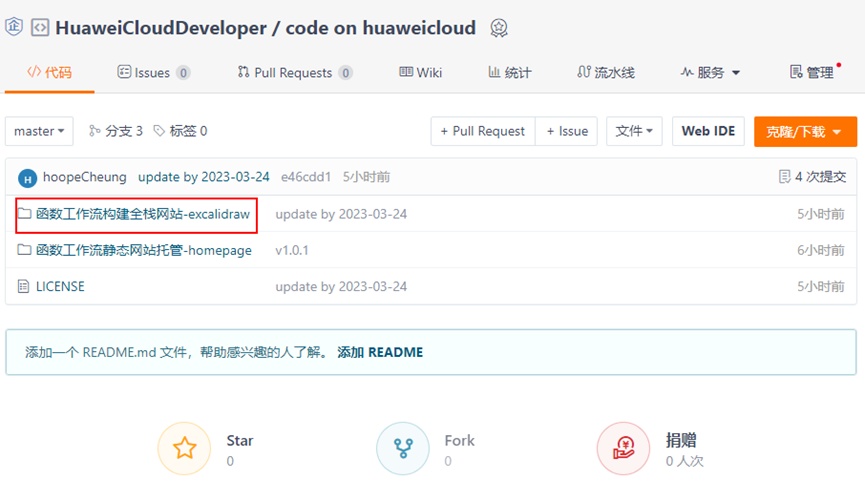Viewport: 865px width, 501px height.
Task: Open the LICENSE file
Action: 60,286
